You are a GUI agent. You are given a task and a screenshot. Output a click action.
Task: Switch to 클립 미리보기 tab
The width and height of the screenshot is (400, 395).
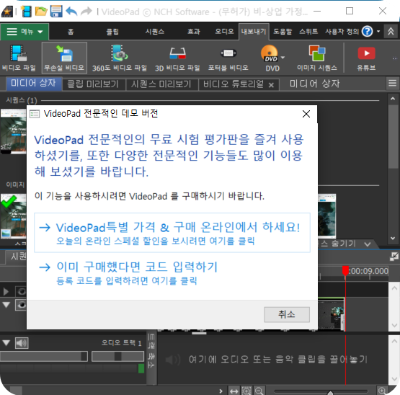coord(93,84)
